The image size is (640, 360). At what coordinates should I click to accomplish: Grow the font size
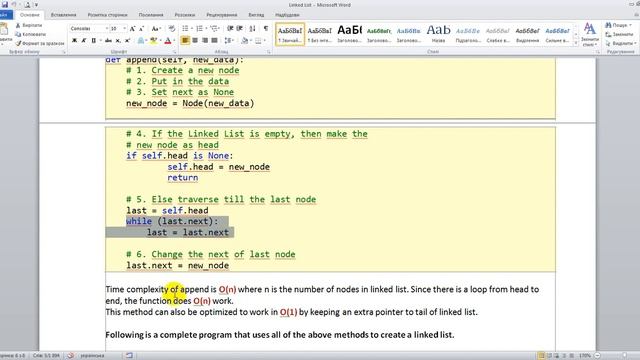(132, 29)
